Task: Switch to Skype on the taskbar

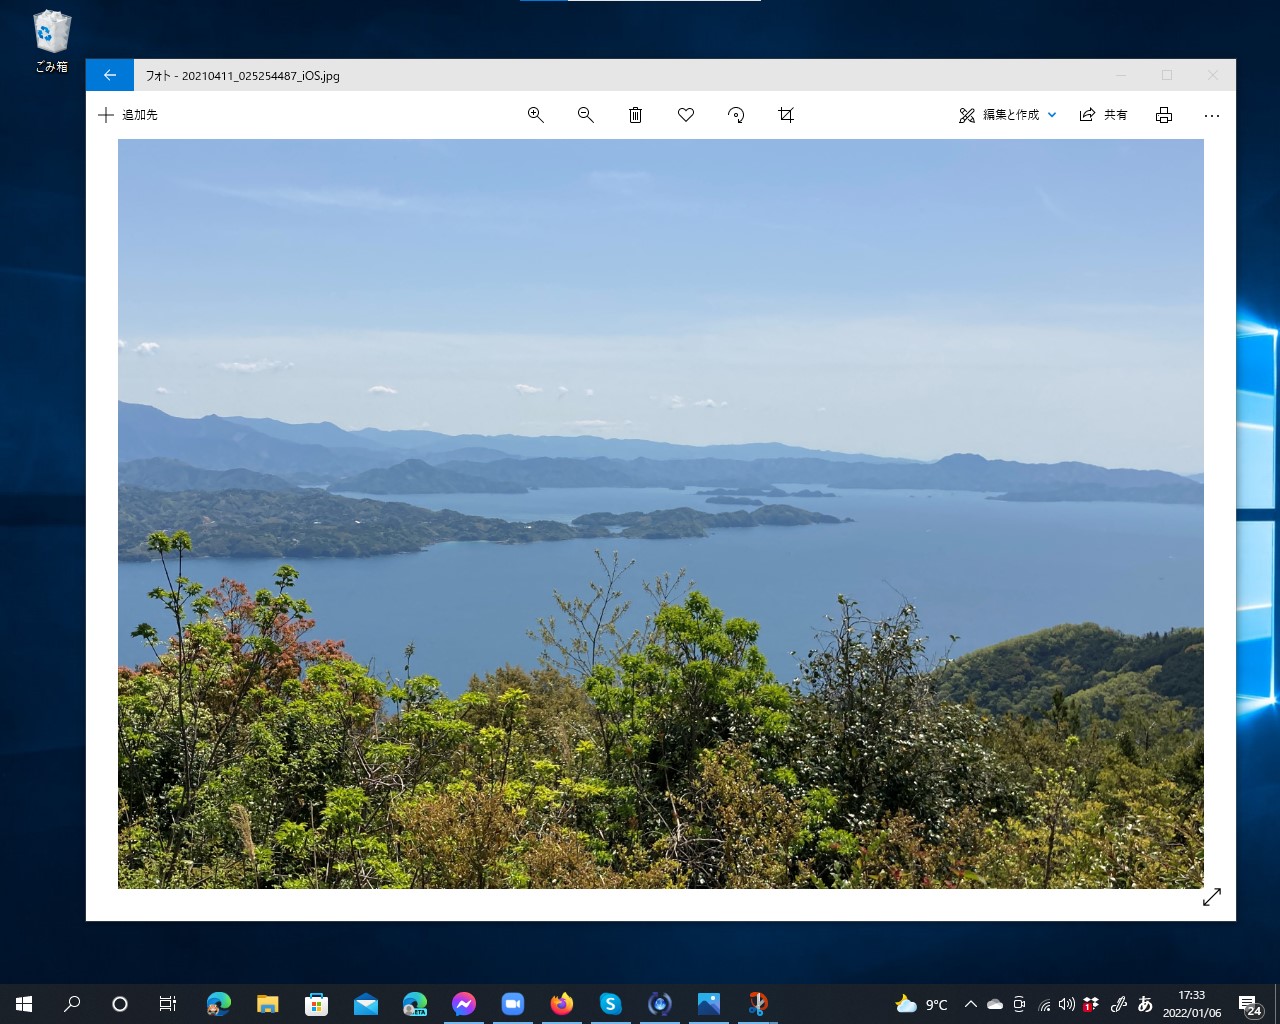Action: point(610,1004)
